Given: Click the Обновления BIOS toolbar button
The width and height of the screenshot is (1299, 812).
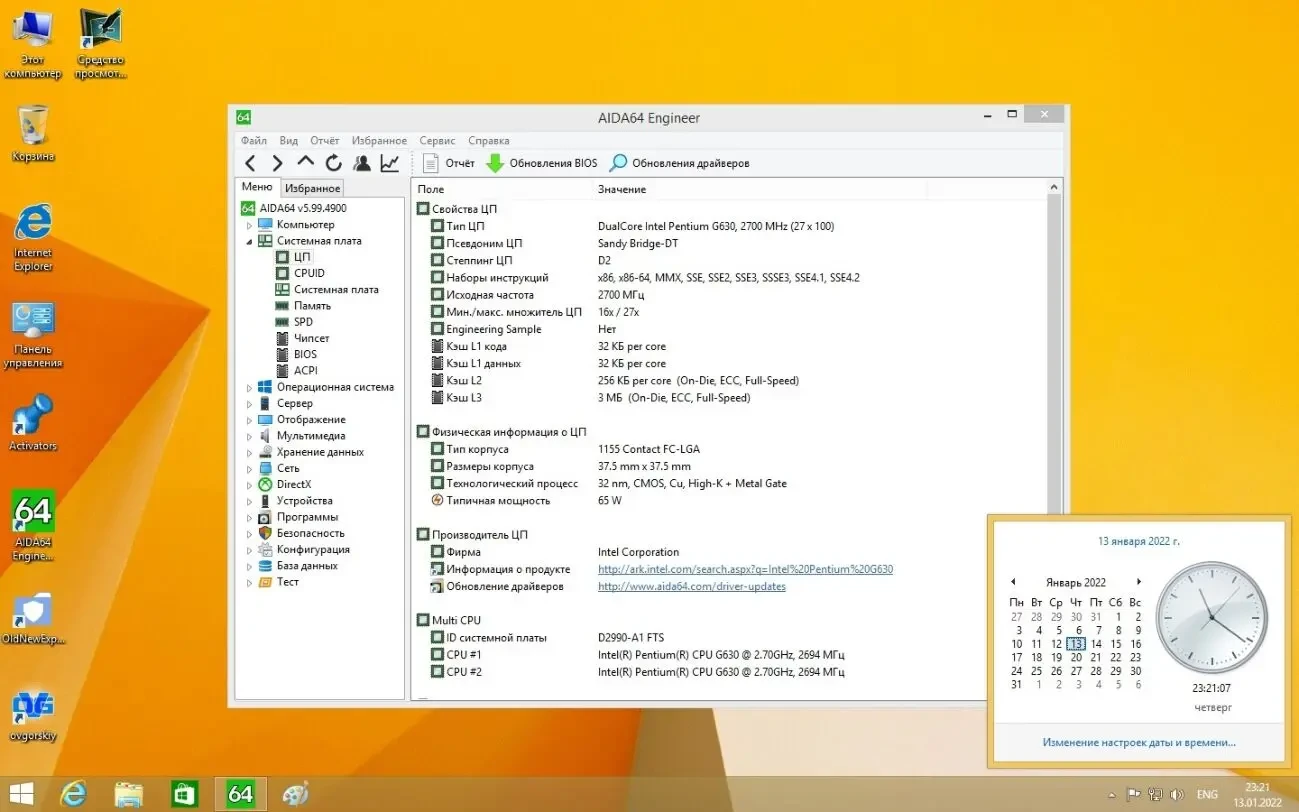Looking at the screenshot, I should click(551, 162).
